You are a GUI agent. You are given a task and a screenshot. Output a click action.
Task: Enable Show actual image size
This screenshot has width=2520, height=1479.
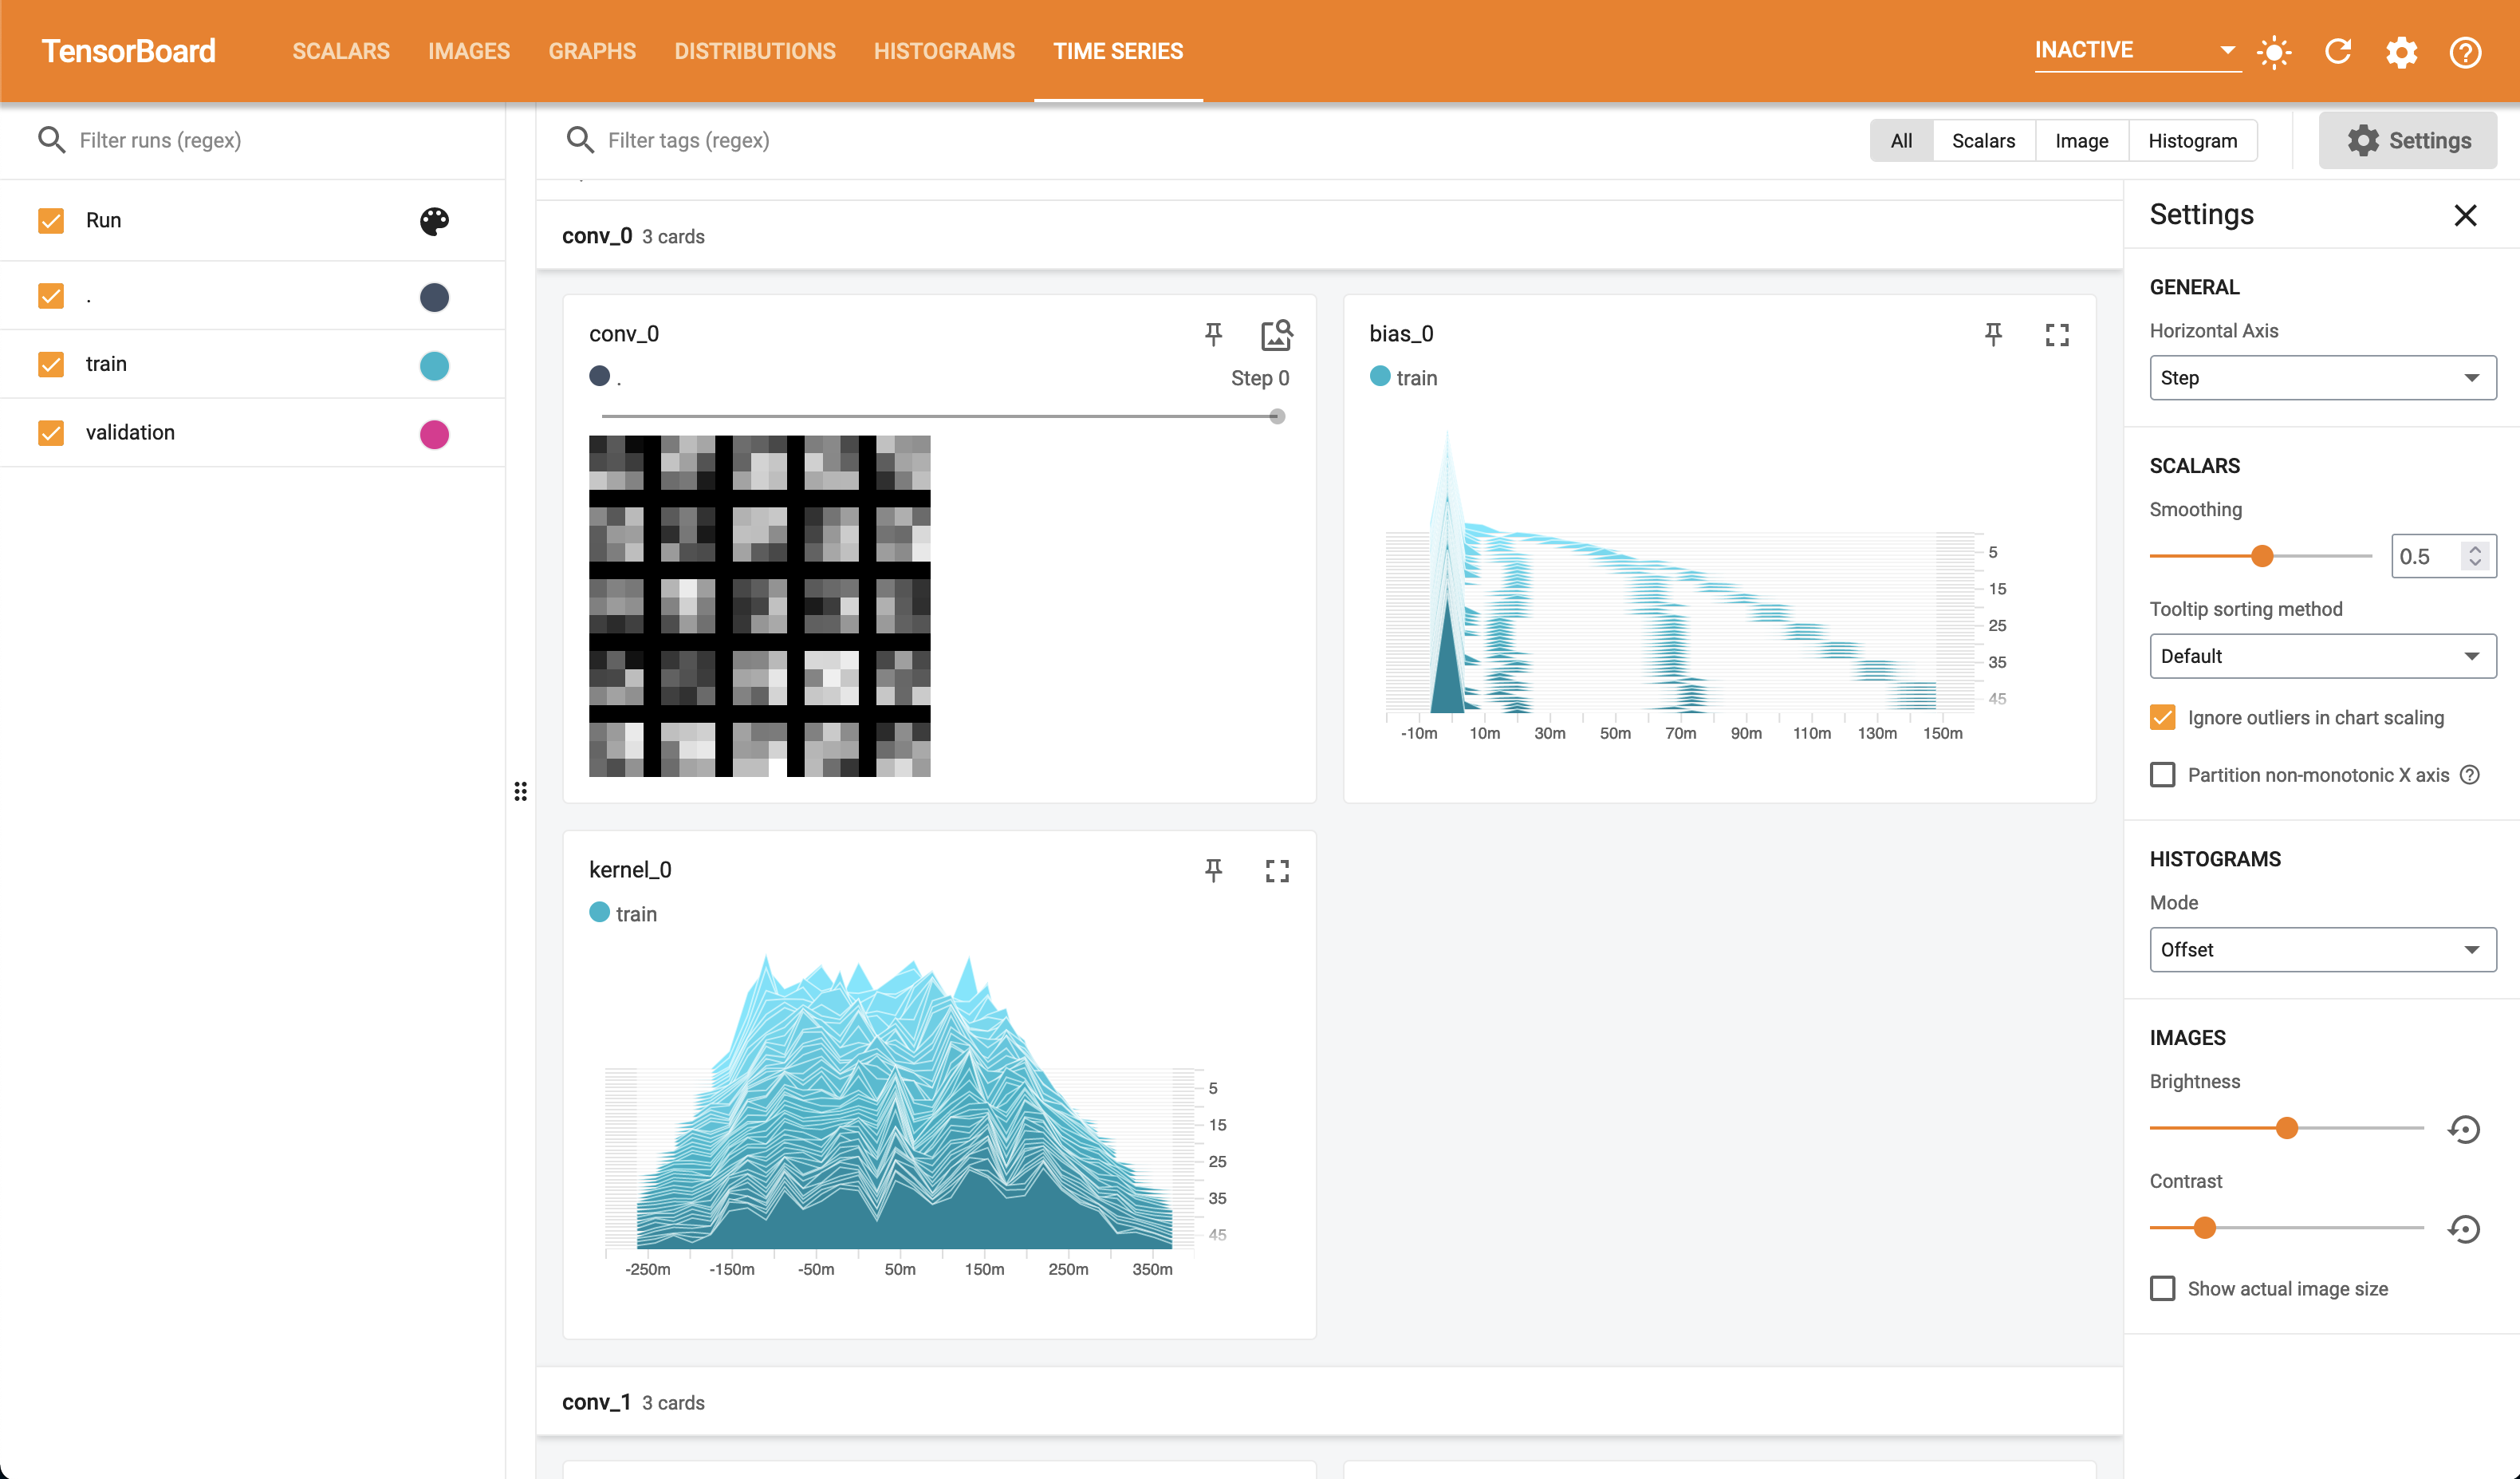[2163, 1288]
